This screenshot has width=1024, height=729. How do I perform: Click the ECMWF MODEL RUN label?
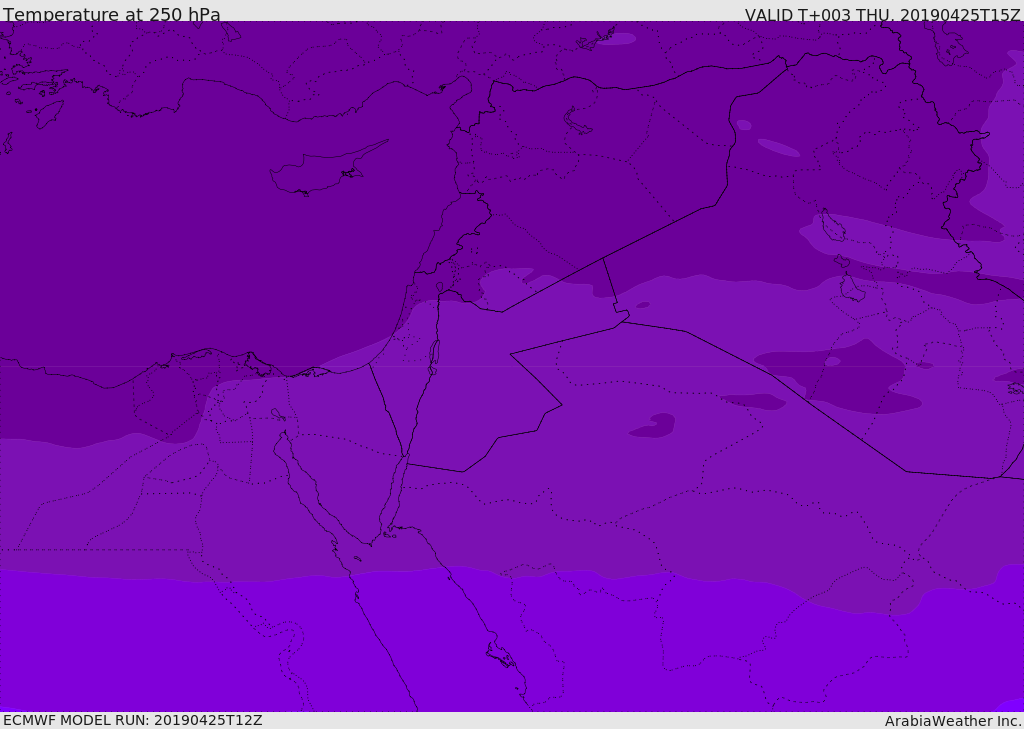[132, 720]
